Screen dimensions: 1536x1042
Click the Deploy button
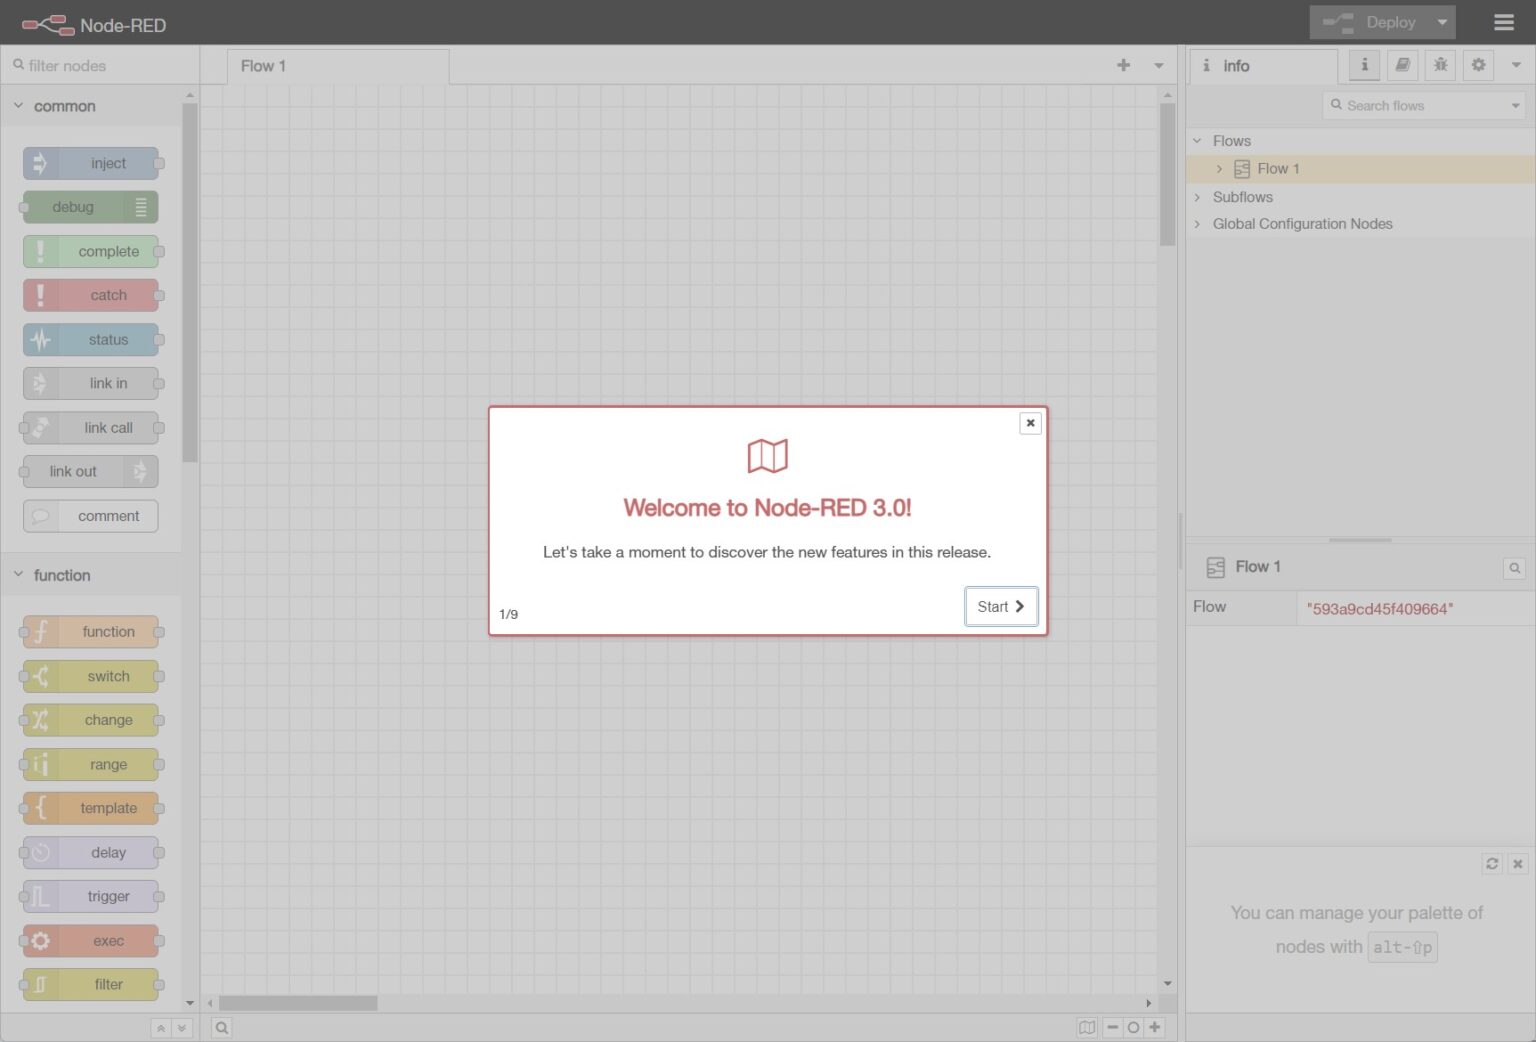[x=1382, y=21]
